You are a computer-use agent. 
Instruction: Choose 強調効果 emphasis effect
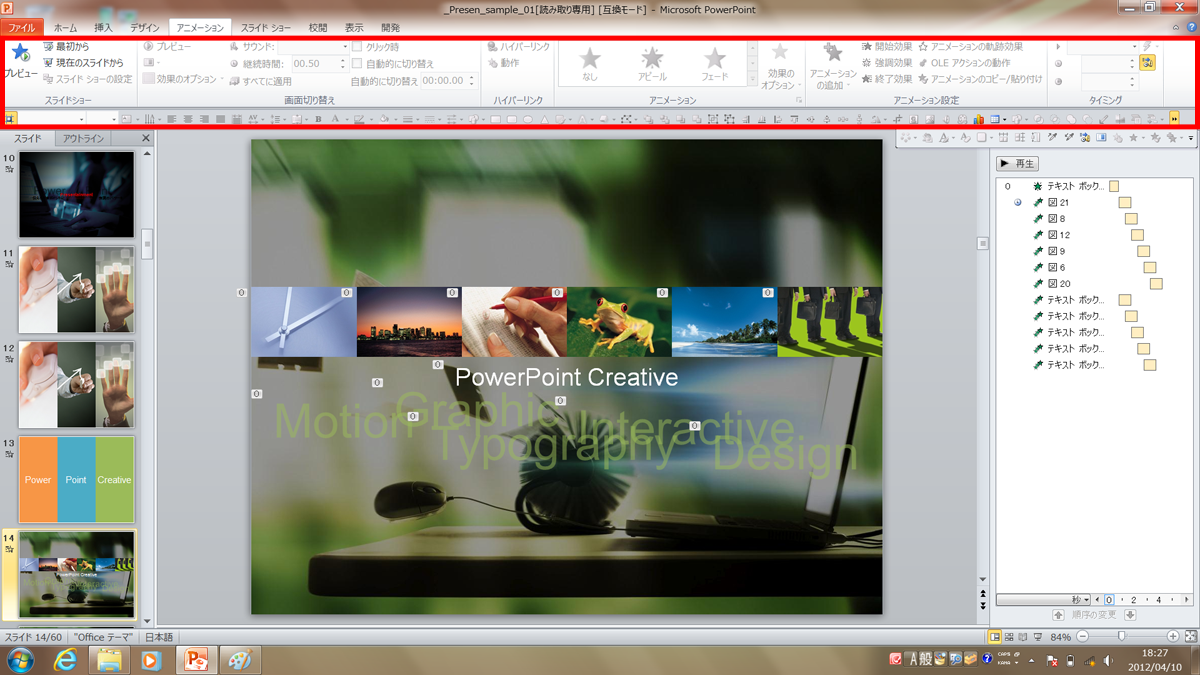(887, 63)
